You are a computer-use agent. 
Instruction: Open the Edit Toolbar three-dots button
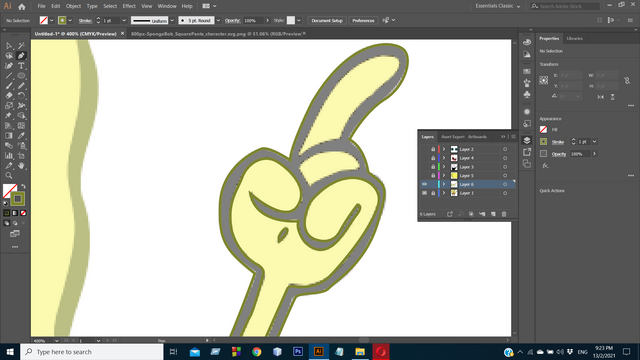click(15, 247)
